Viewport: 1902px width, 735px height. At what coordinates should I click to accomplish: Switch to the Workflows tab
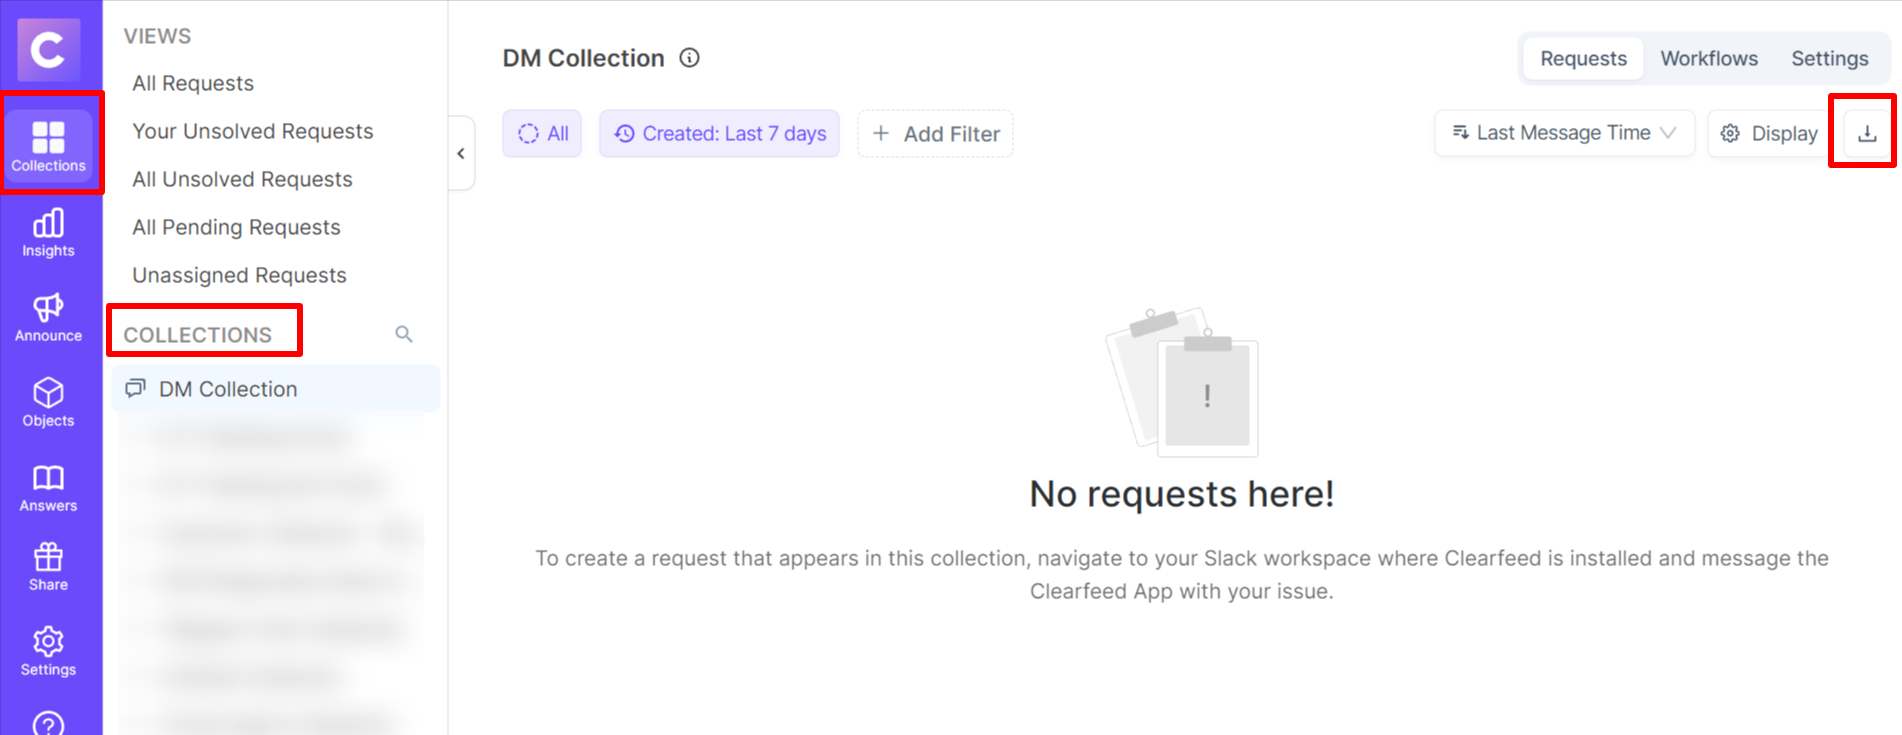click(1708, 59)
